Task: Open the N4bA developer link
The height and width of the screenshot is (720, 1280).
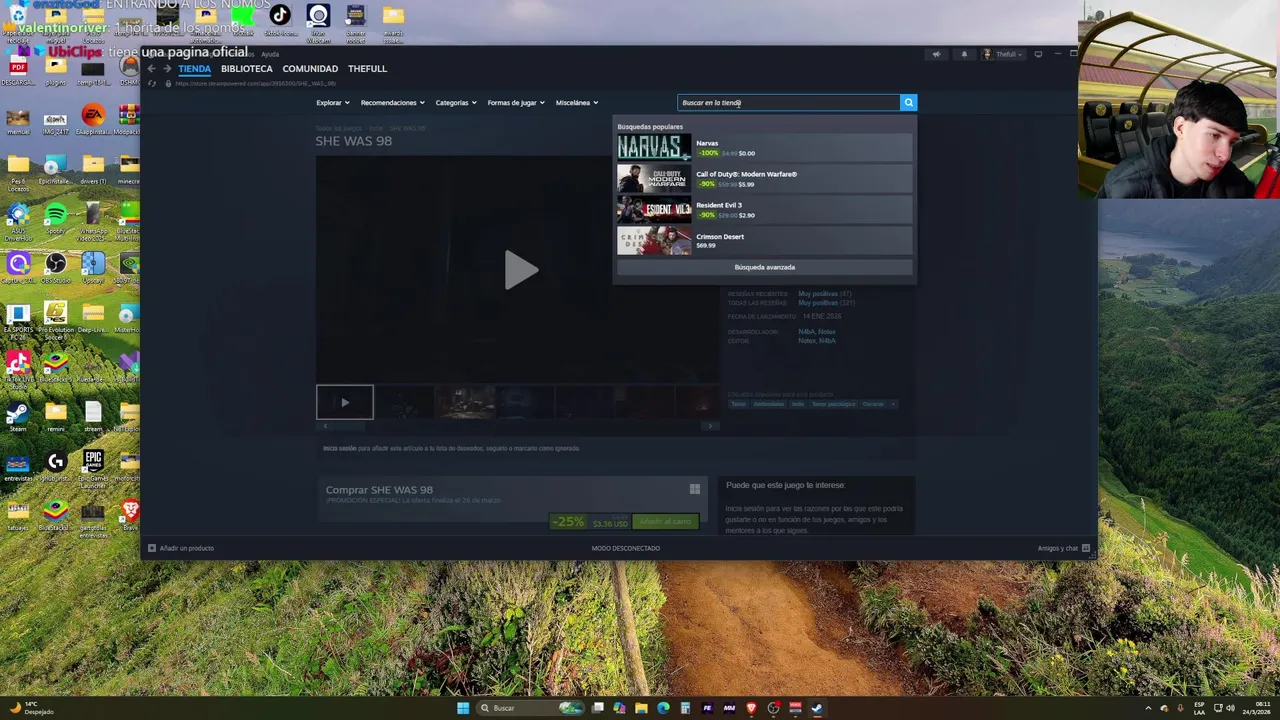Action: [x=806, y=331]
